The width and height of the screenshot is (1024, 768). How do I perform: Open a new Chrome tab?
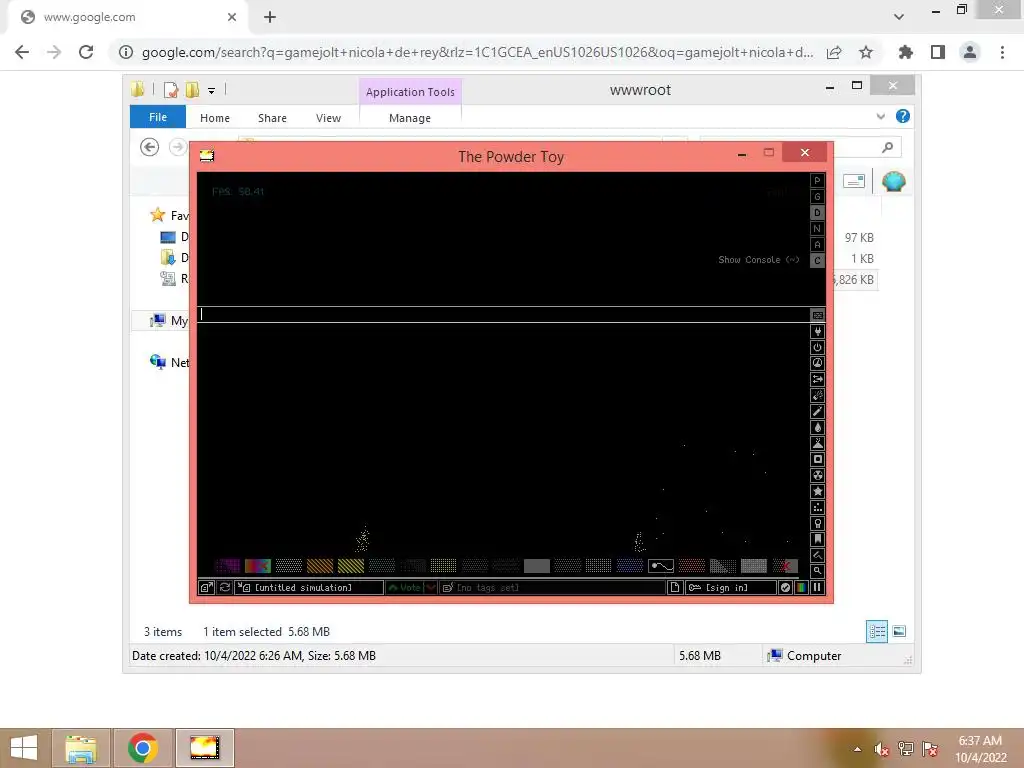[x=270, y=17]
